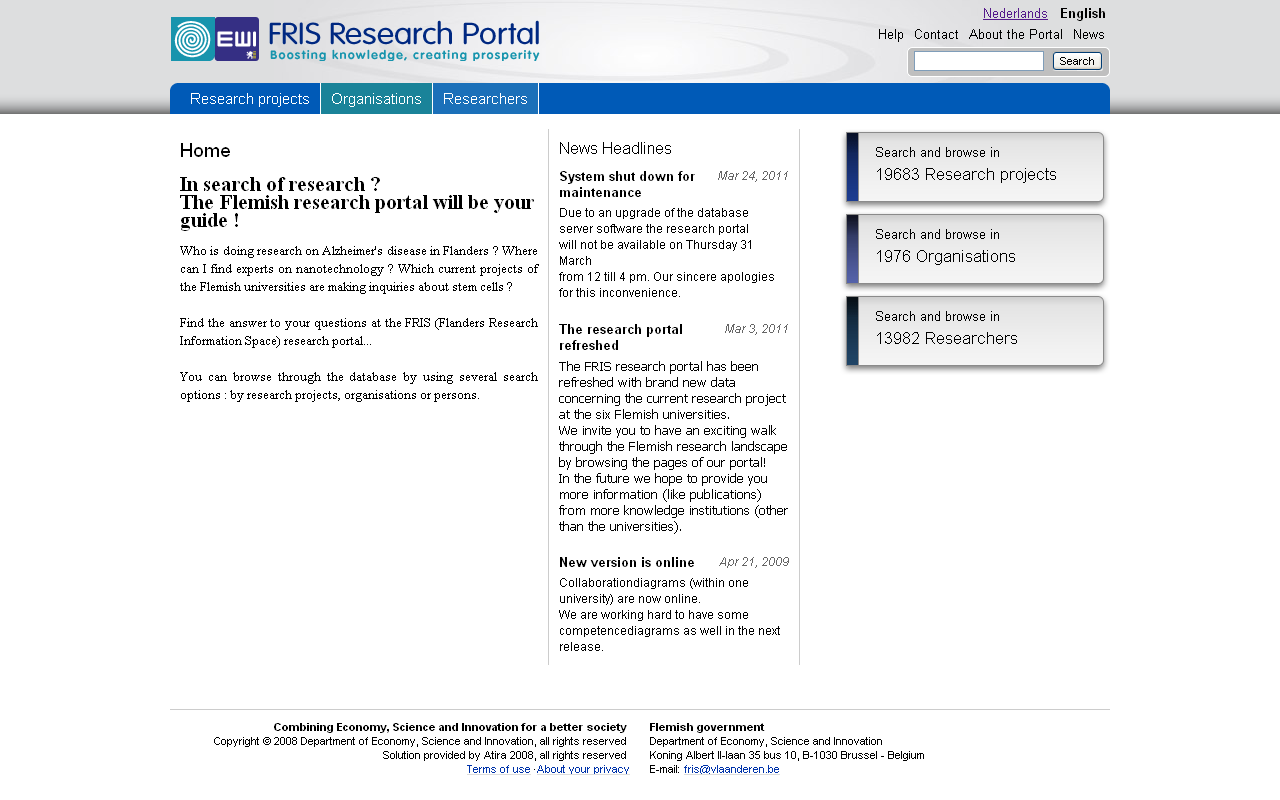Open the Research projects tab
The image size is (1280, 800).
pos(250,99)
